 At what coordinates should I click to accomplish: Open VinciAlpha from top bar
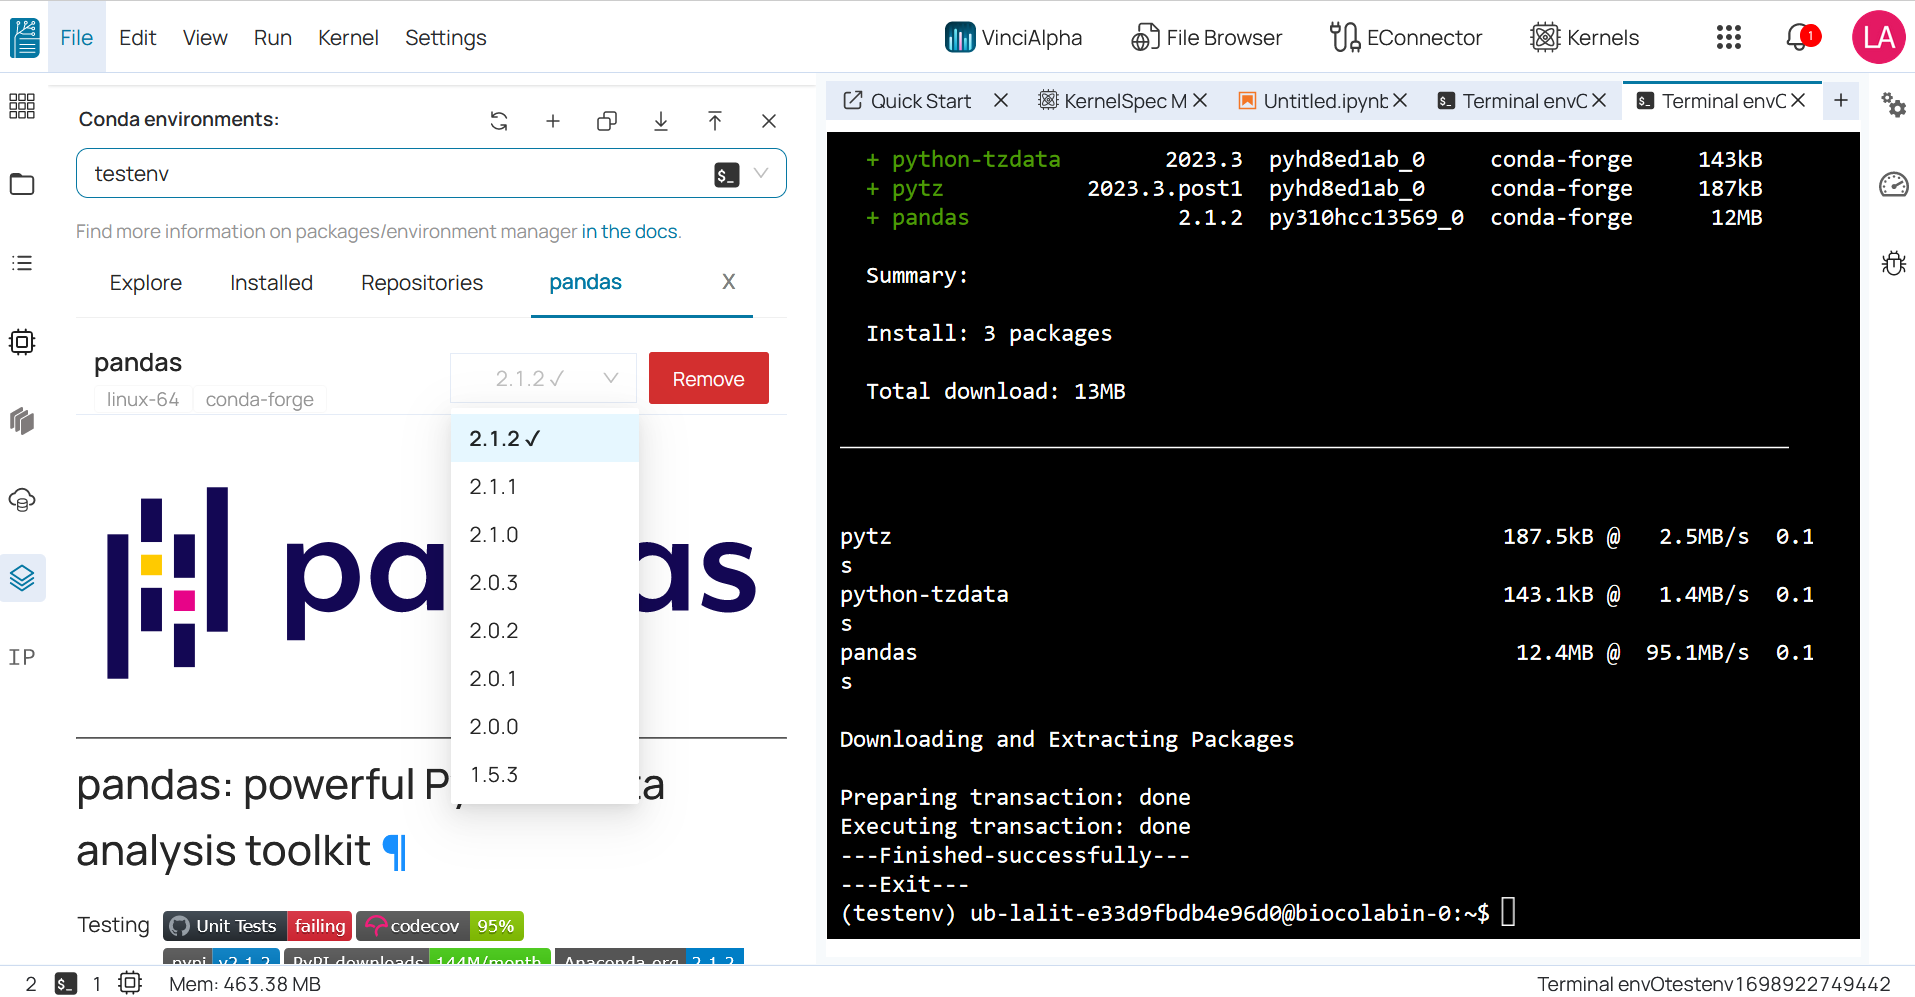1013,38
